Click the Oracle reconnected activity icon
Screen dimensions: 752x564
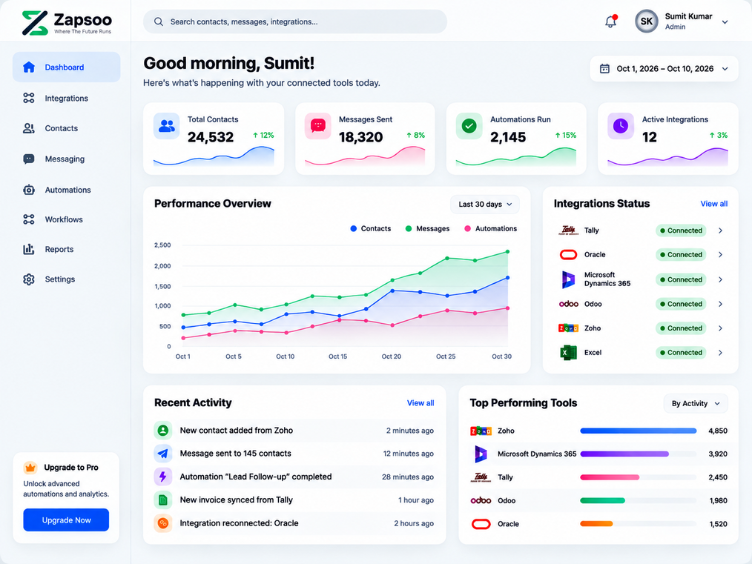point(163,523)
